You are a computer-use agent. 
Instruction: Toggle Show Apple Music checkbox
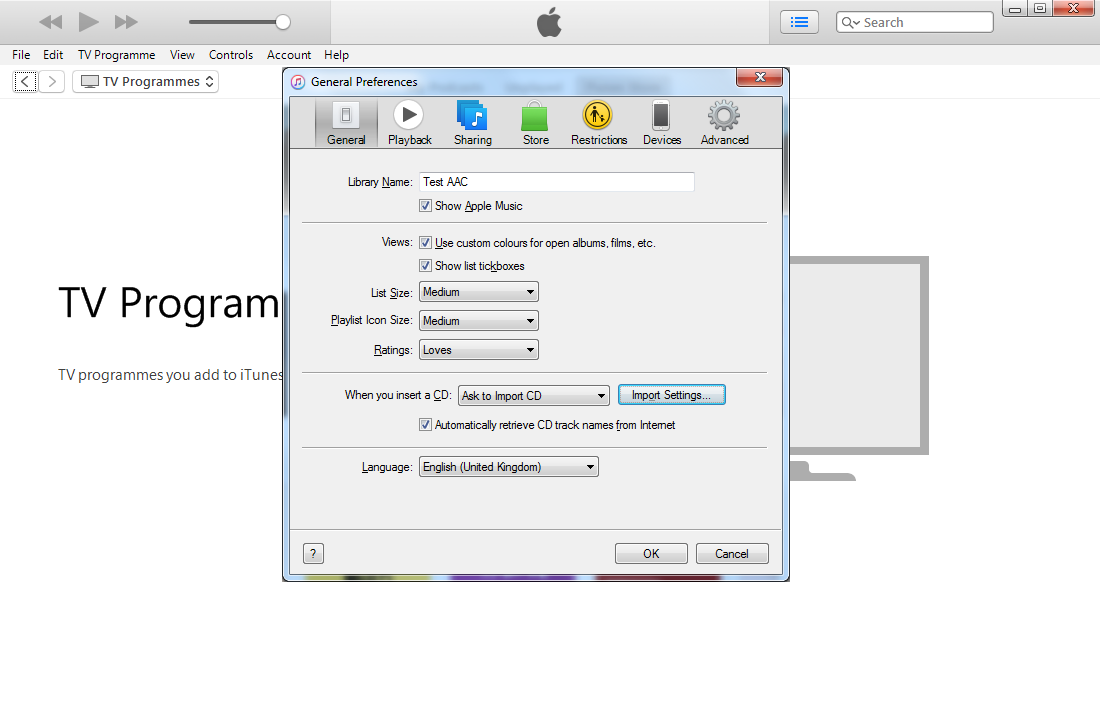[x=425, y=206]
